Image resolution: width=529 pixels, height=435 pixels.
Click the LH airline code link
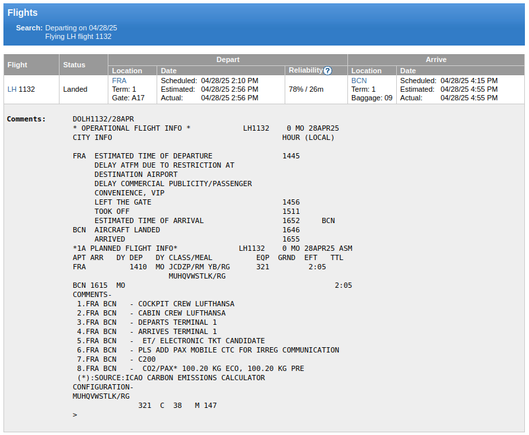pos(12,89)
